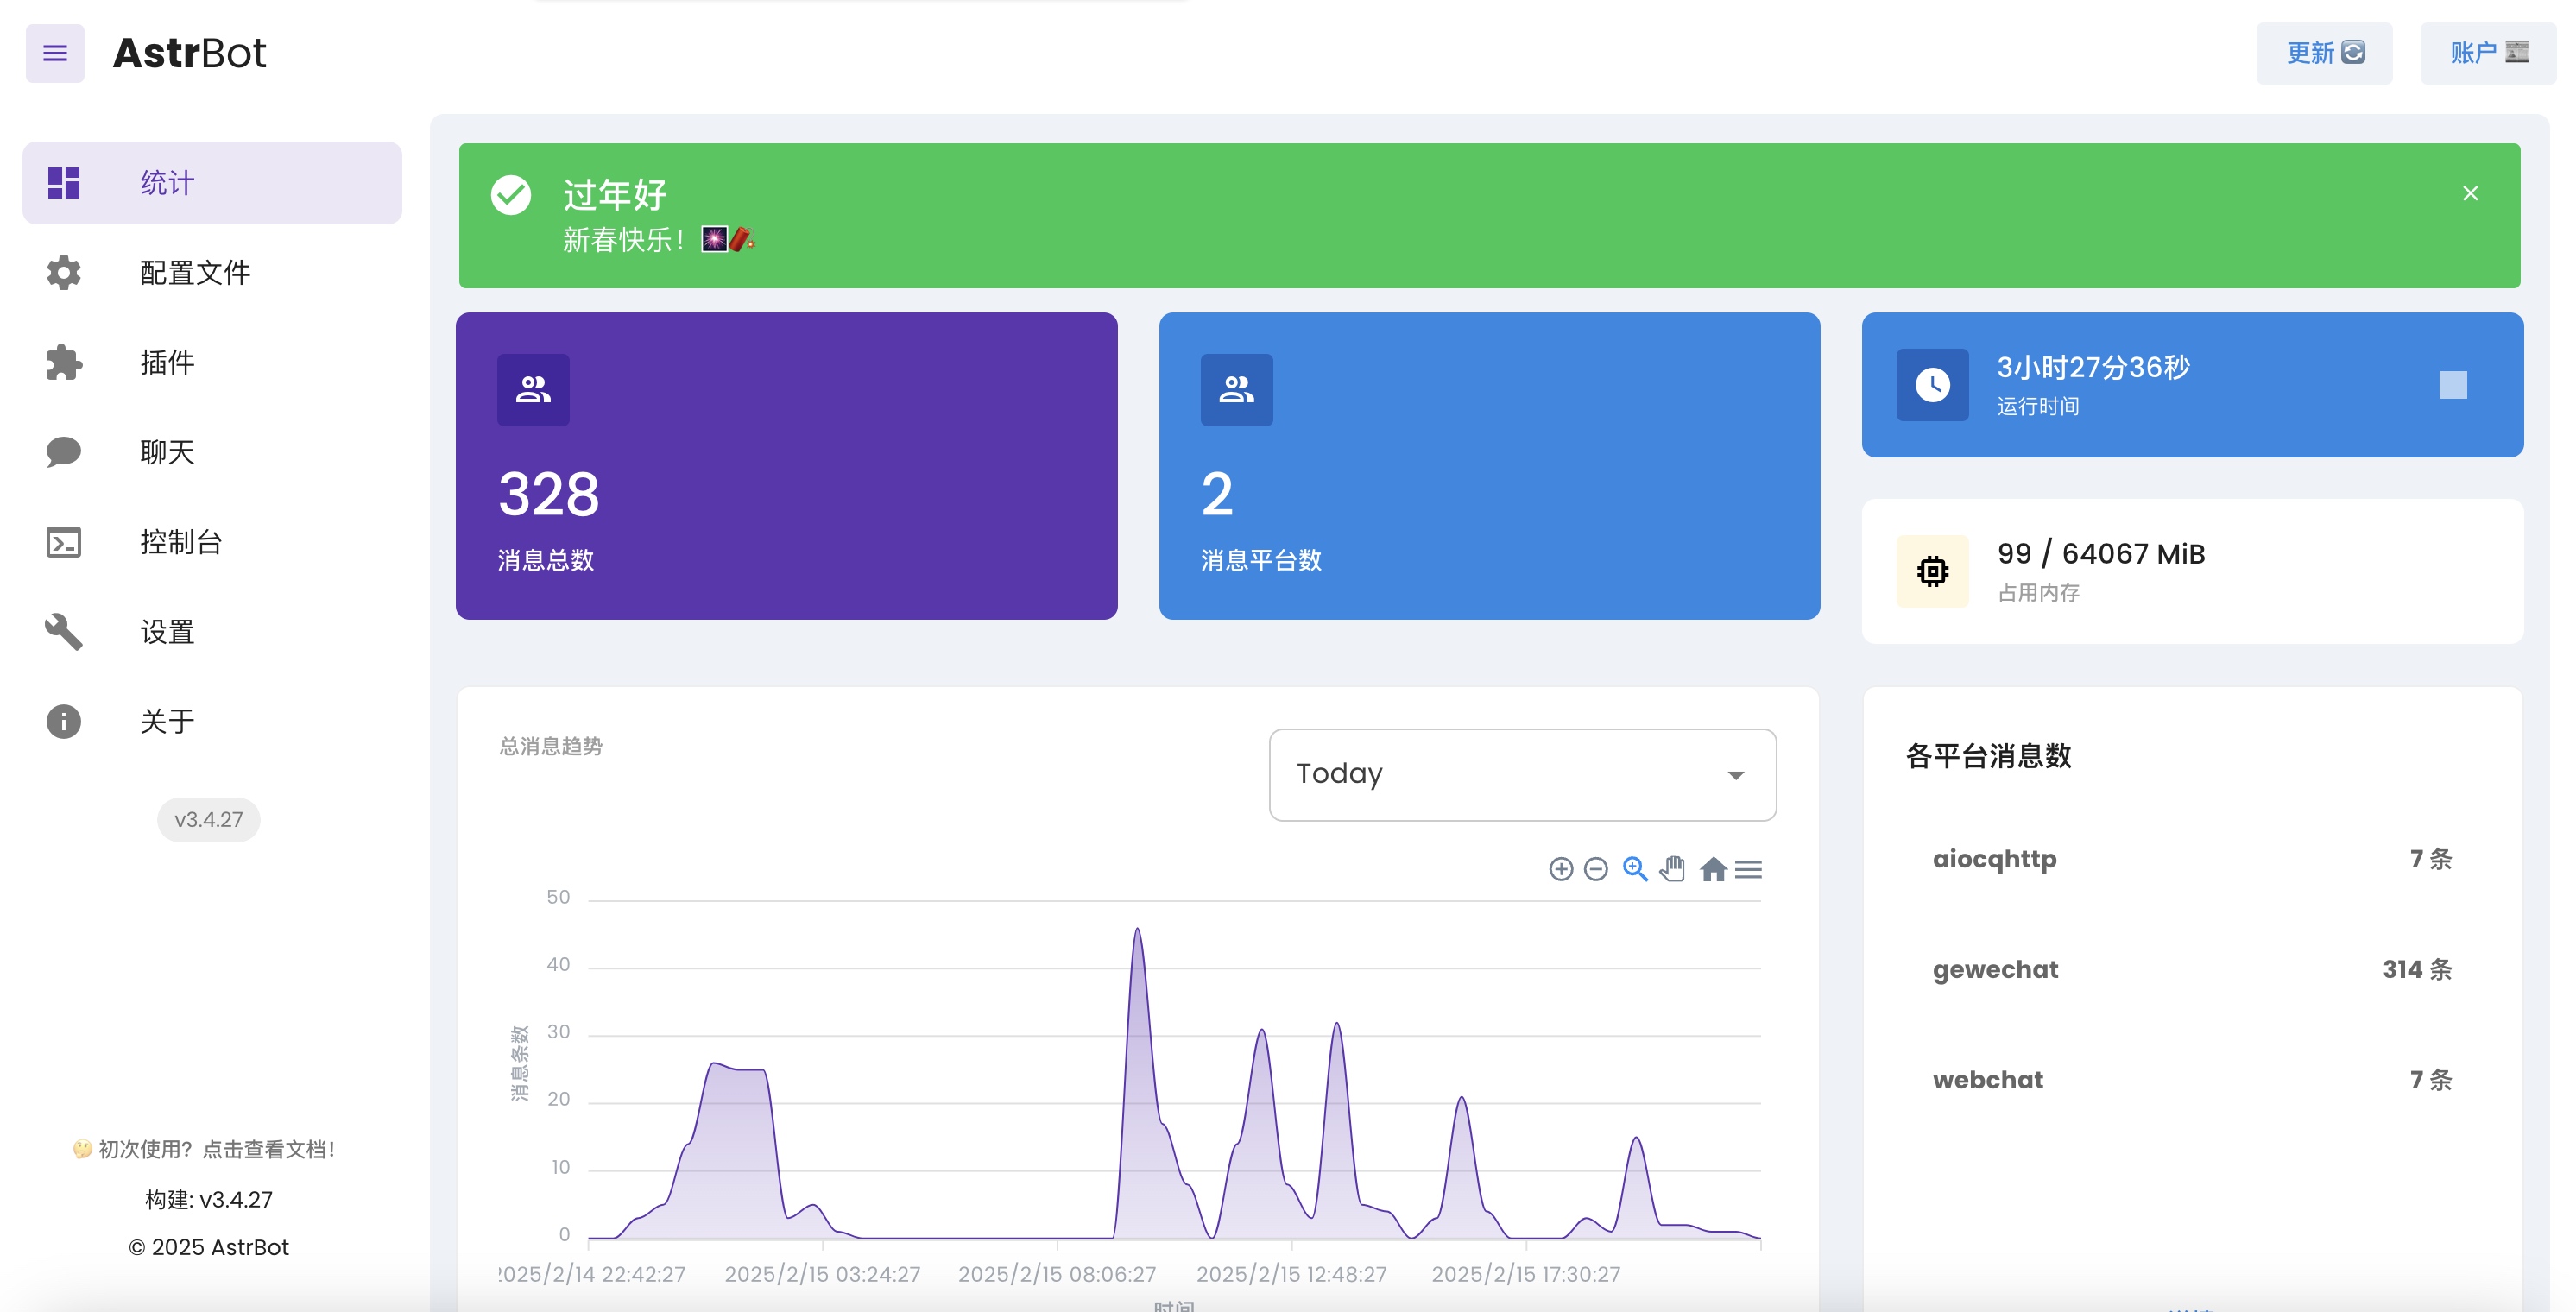Image resolution: width=2576 pixels, height=1312 pixels.
Task: Click the 构建: v3.4.27 build text
Action: click(x=209, y=1200)
